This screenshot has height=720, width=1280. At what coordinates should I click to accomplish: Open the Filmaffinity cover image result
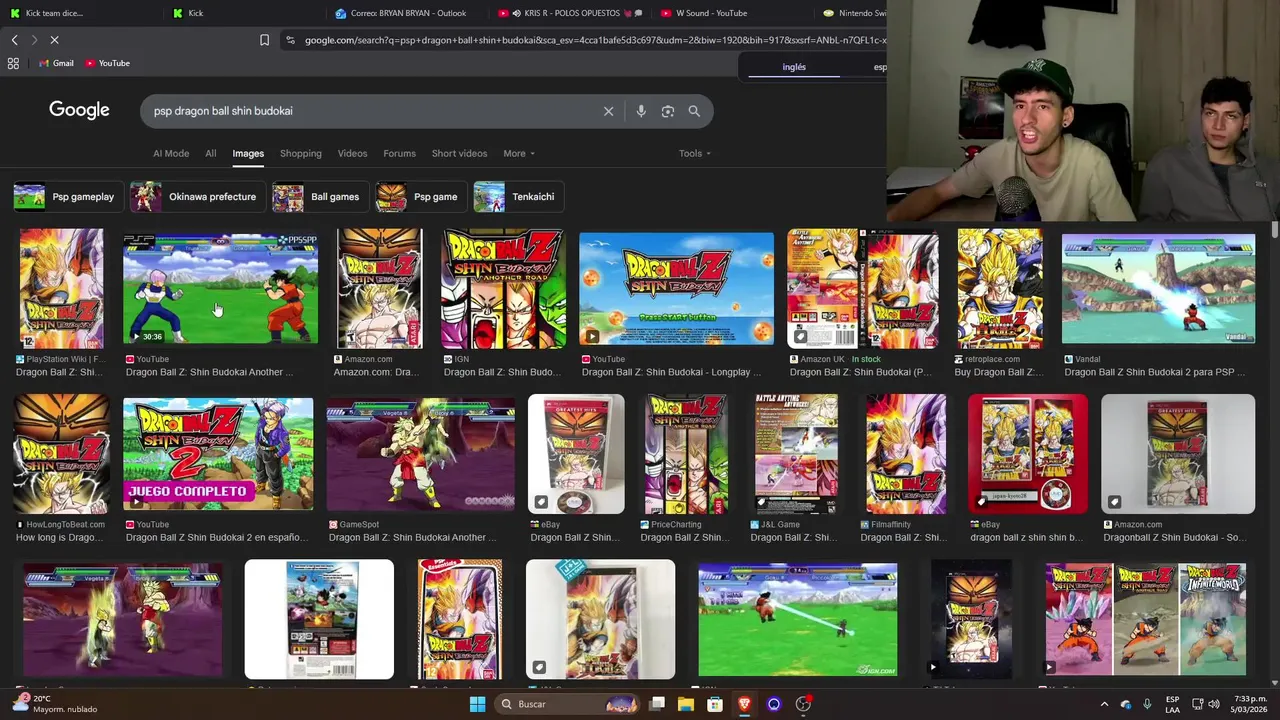tap(905, 453)
